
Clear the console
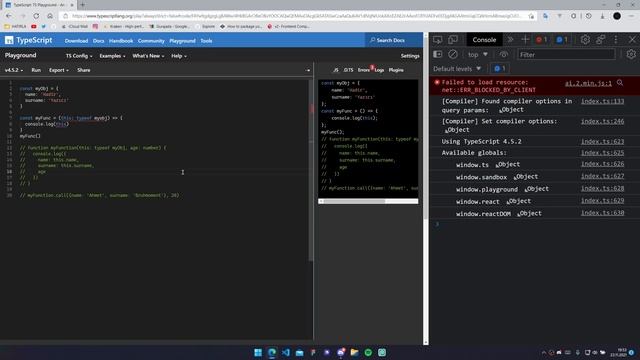click(453, 54)
